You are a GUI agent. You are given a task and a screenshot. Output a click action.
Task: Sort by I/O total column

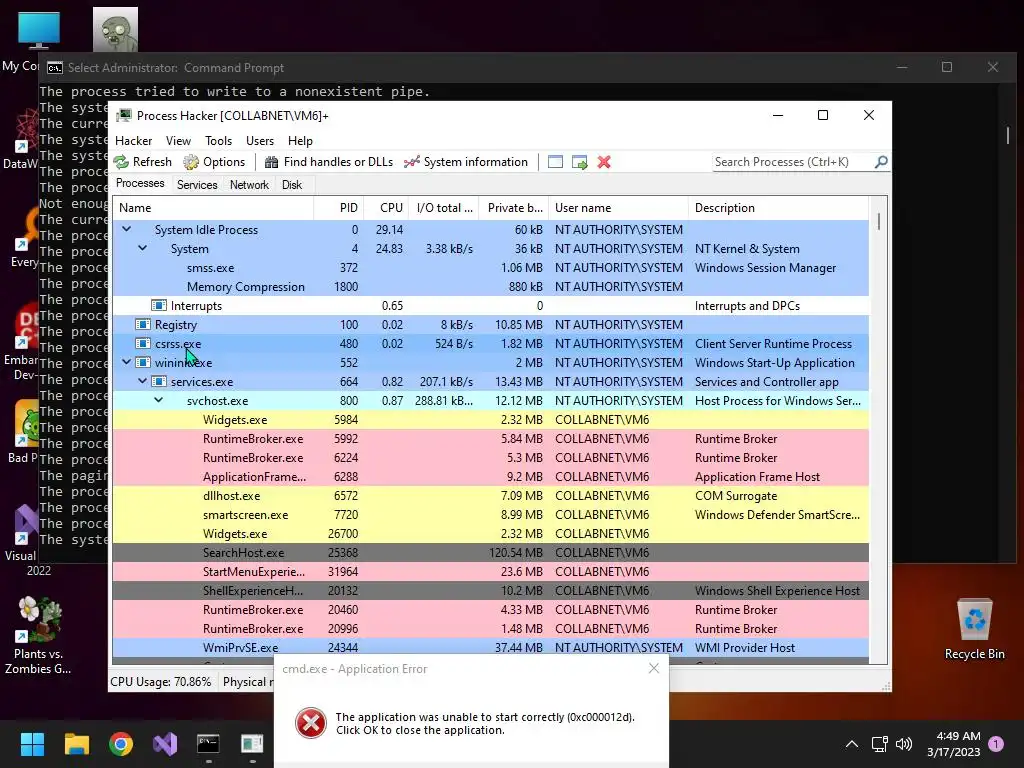pyautogui.click(x=444, y=208)
